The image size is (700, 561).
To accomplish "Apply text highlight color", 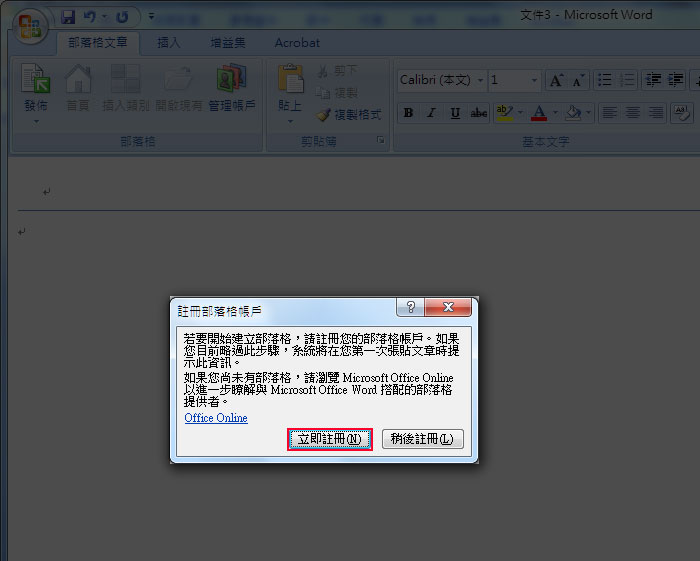I will tap(504, 113).
